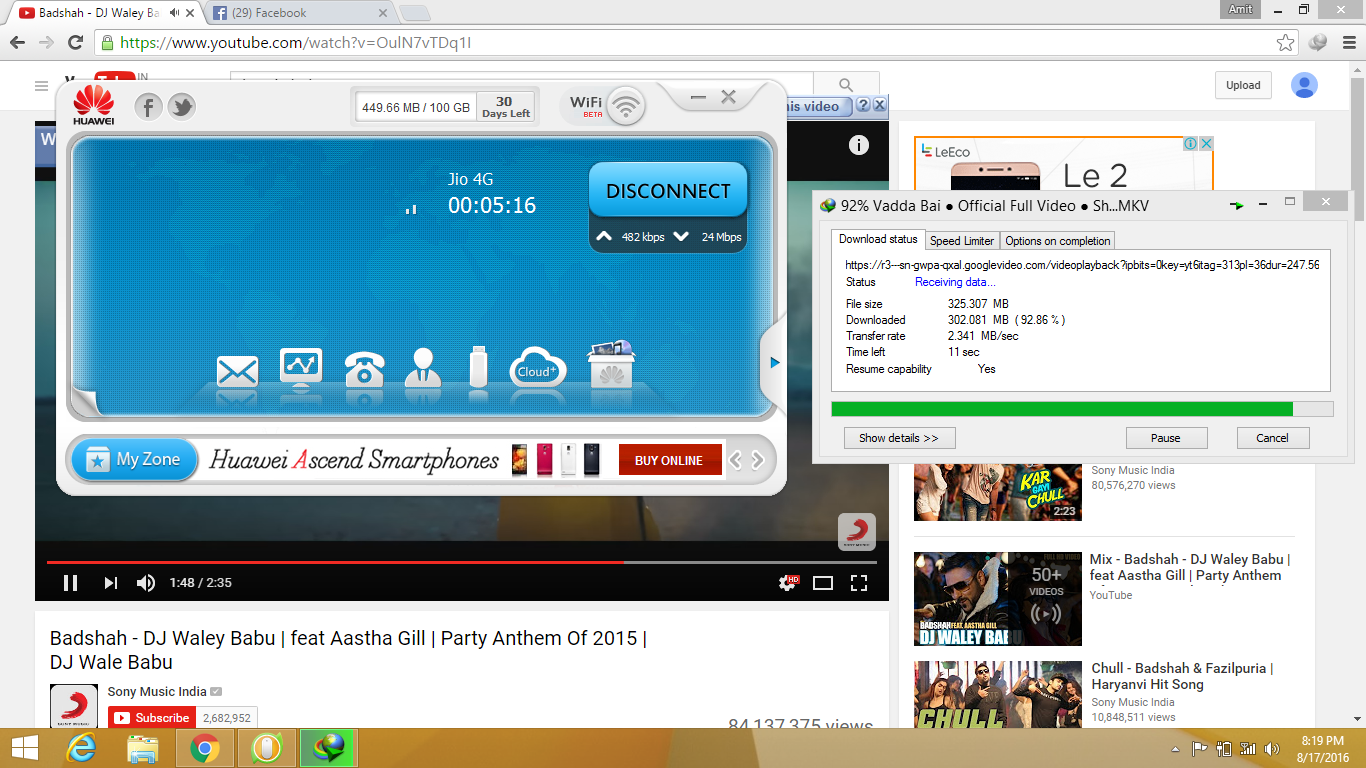Show previous Huawei banner ad
1366x768 pixels.
click(x=735, y=461)
